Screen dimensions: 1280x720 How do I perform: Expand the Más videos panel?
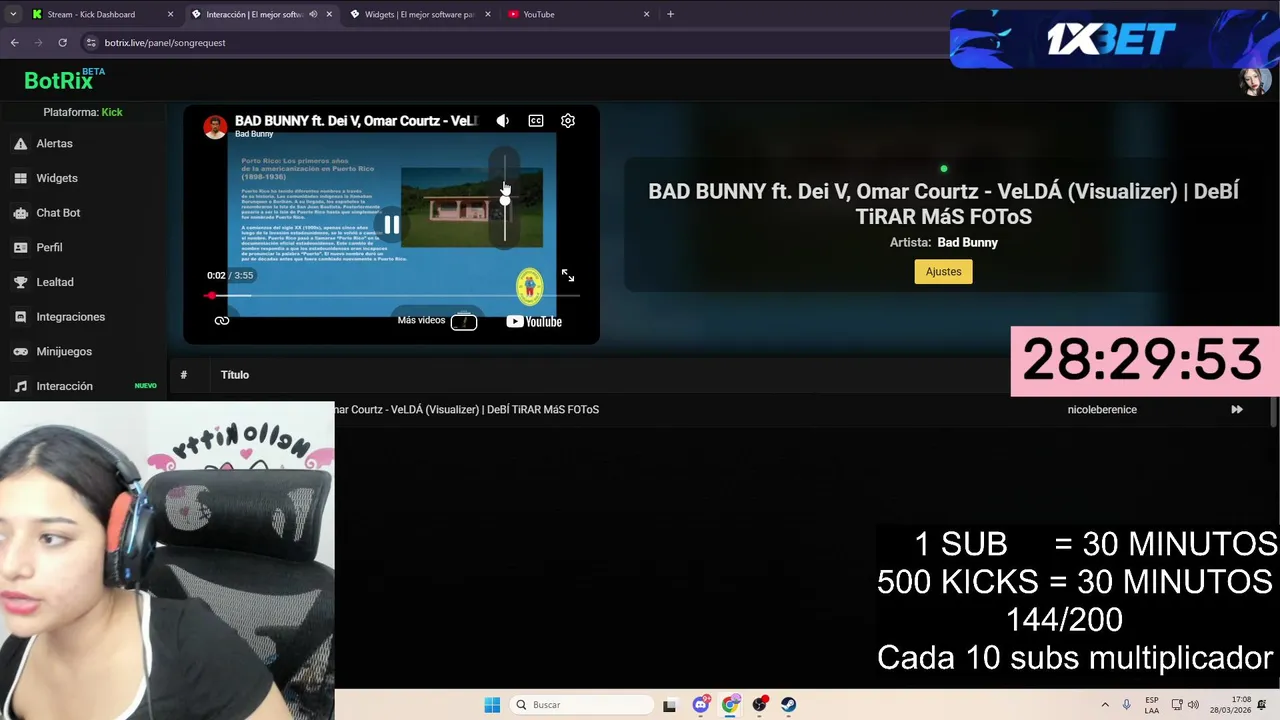coord(437,321)
